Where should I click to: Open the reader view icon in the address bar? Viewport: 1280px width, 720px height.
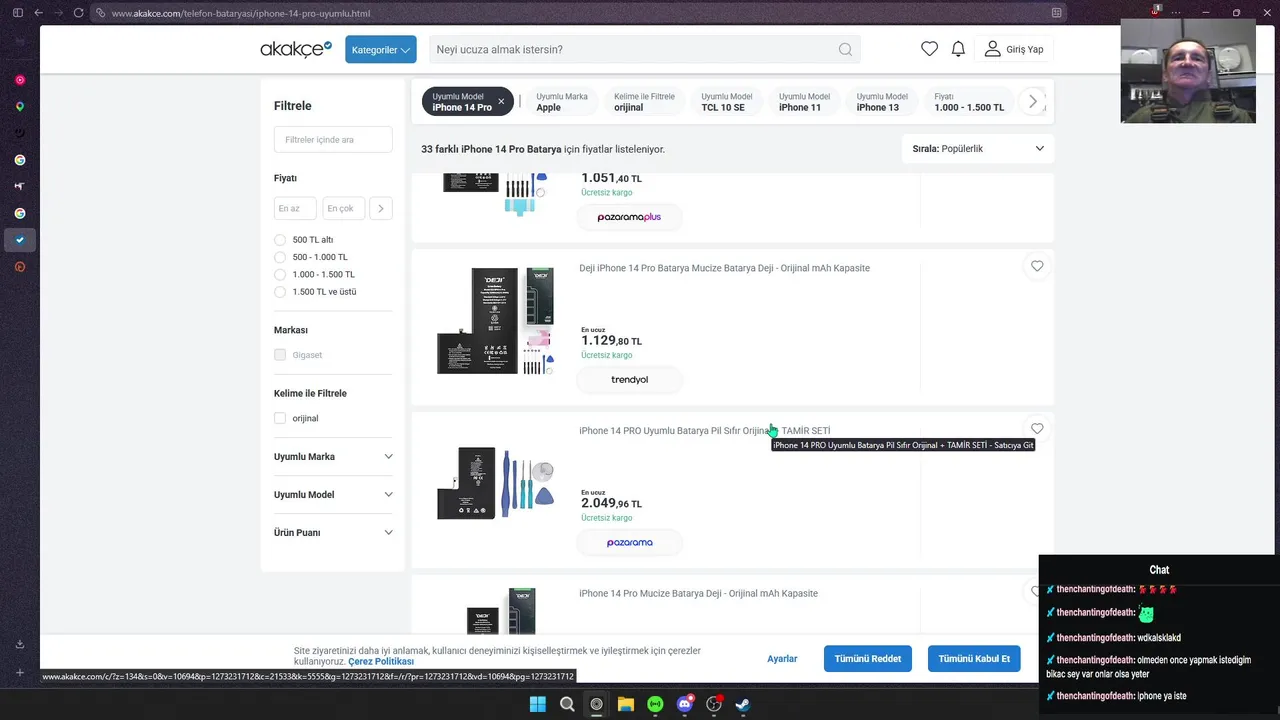tap(1056, 13)
